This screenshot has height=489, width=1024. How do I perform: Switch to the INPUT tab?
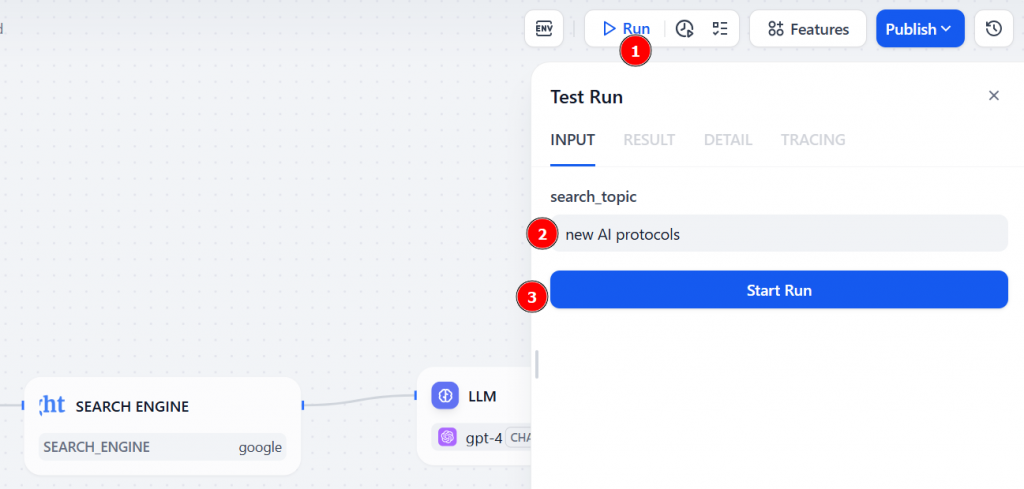[573, 140]
